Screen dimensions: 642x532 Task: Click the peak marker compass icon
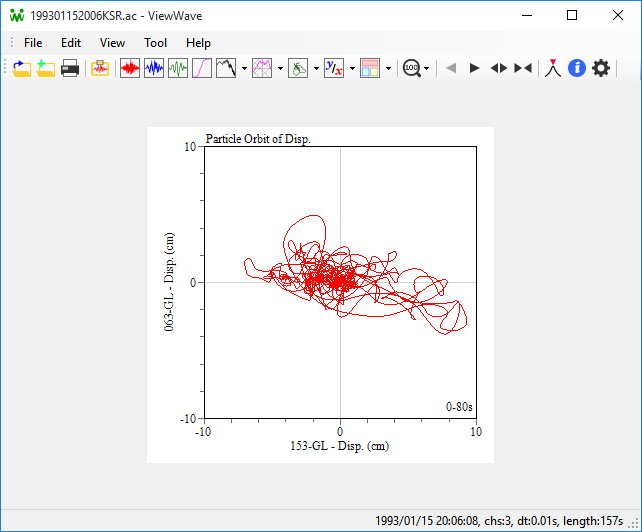pyautogui.click(x=553, y=68)
